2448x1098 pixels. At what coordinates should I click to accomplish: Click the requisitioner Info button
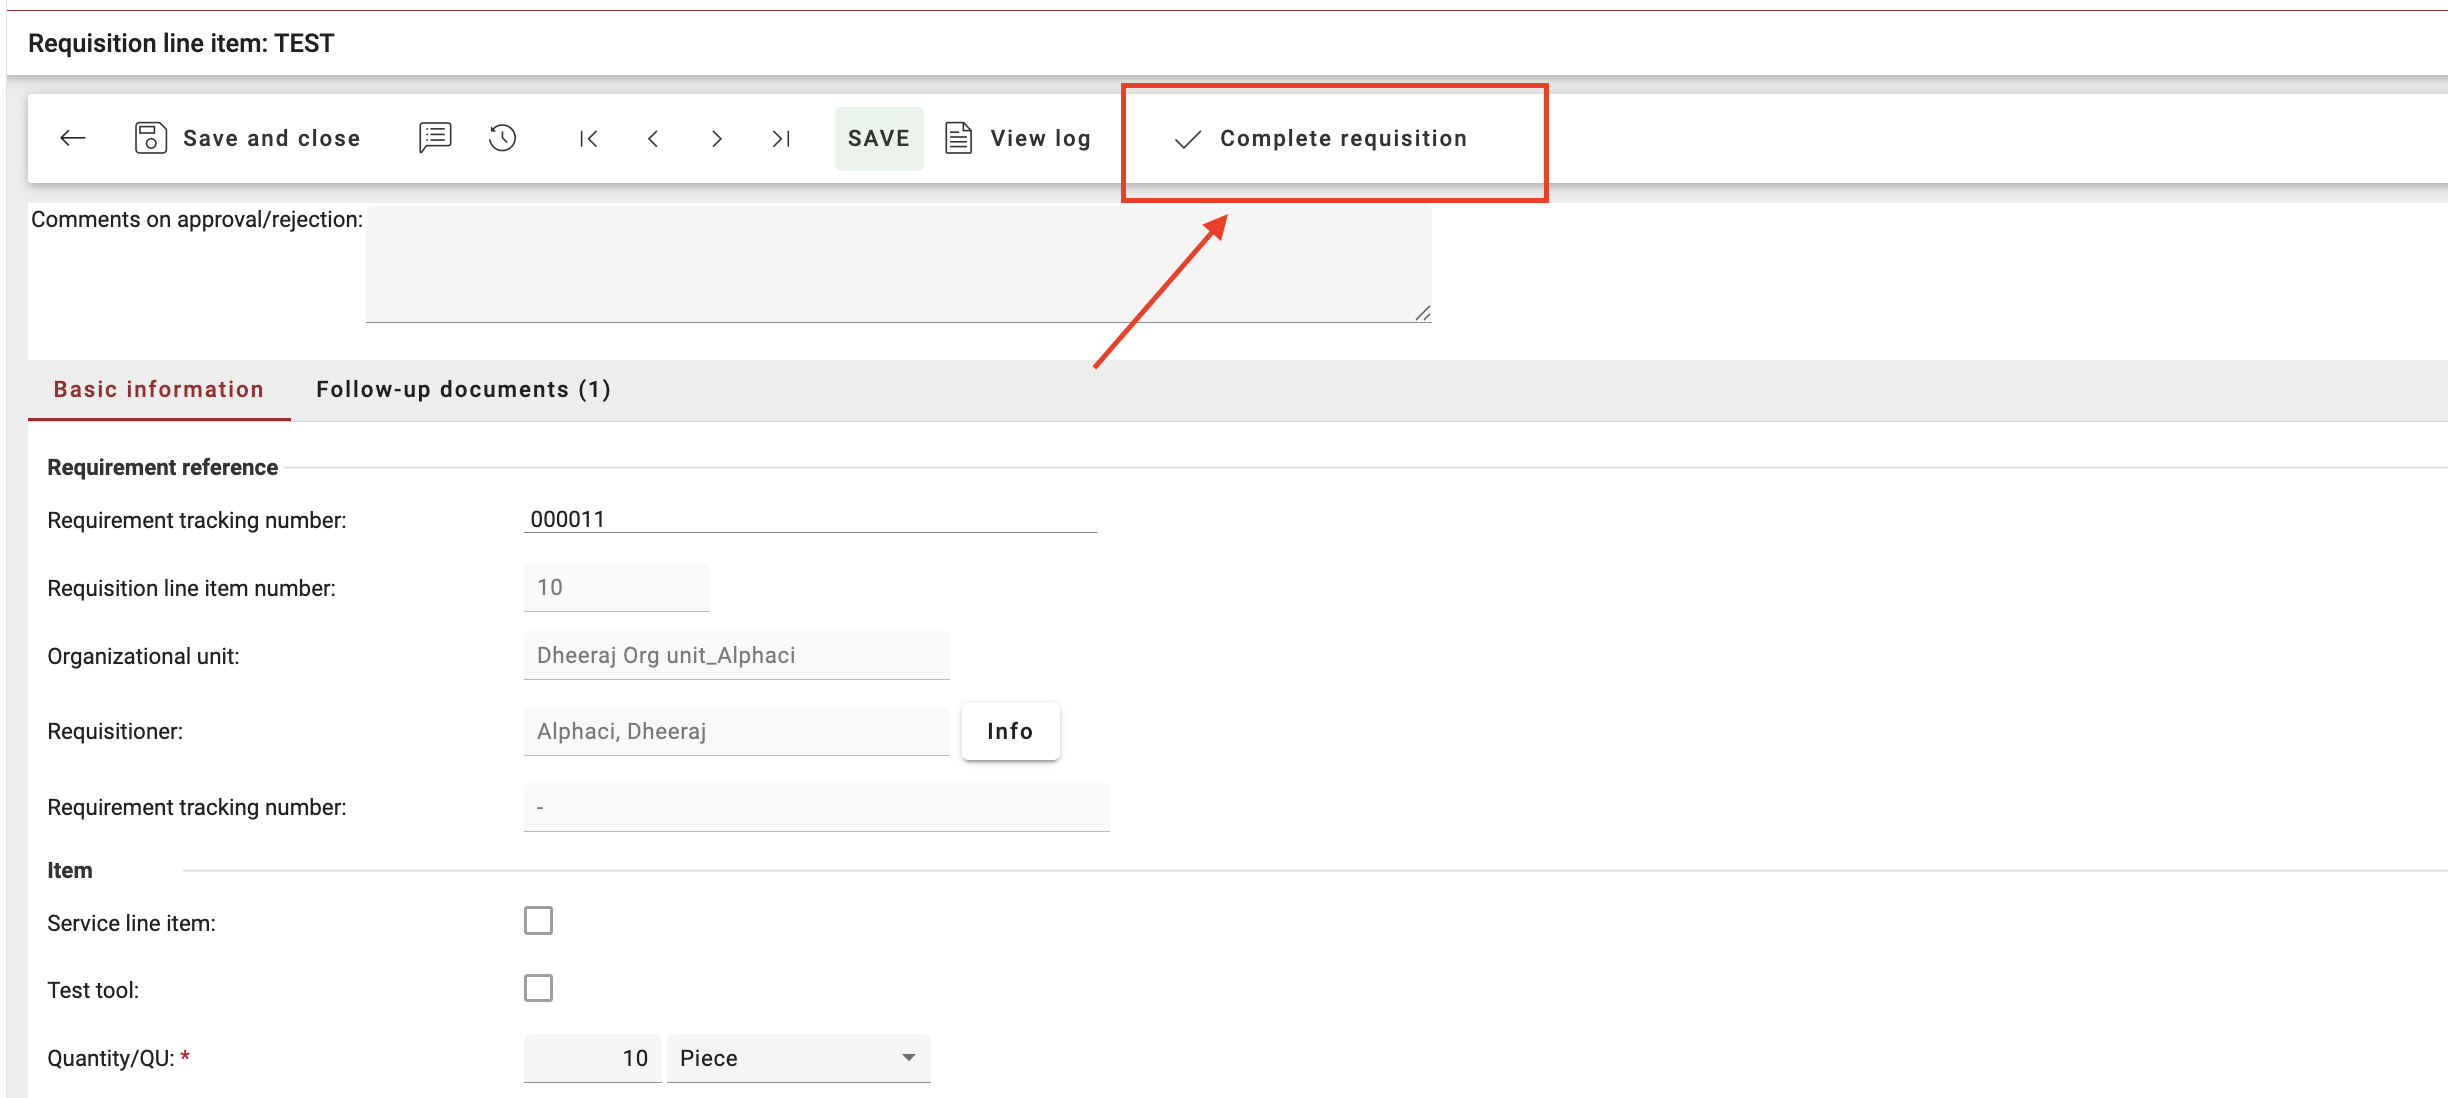1010,731
